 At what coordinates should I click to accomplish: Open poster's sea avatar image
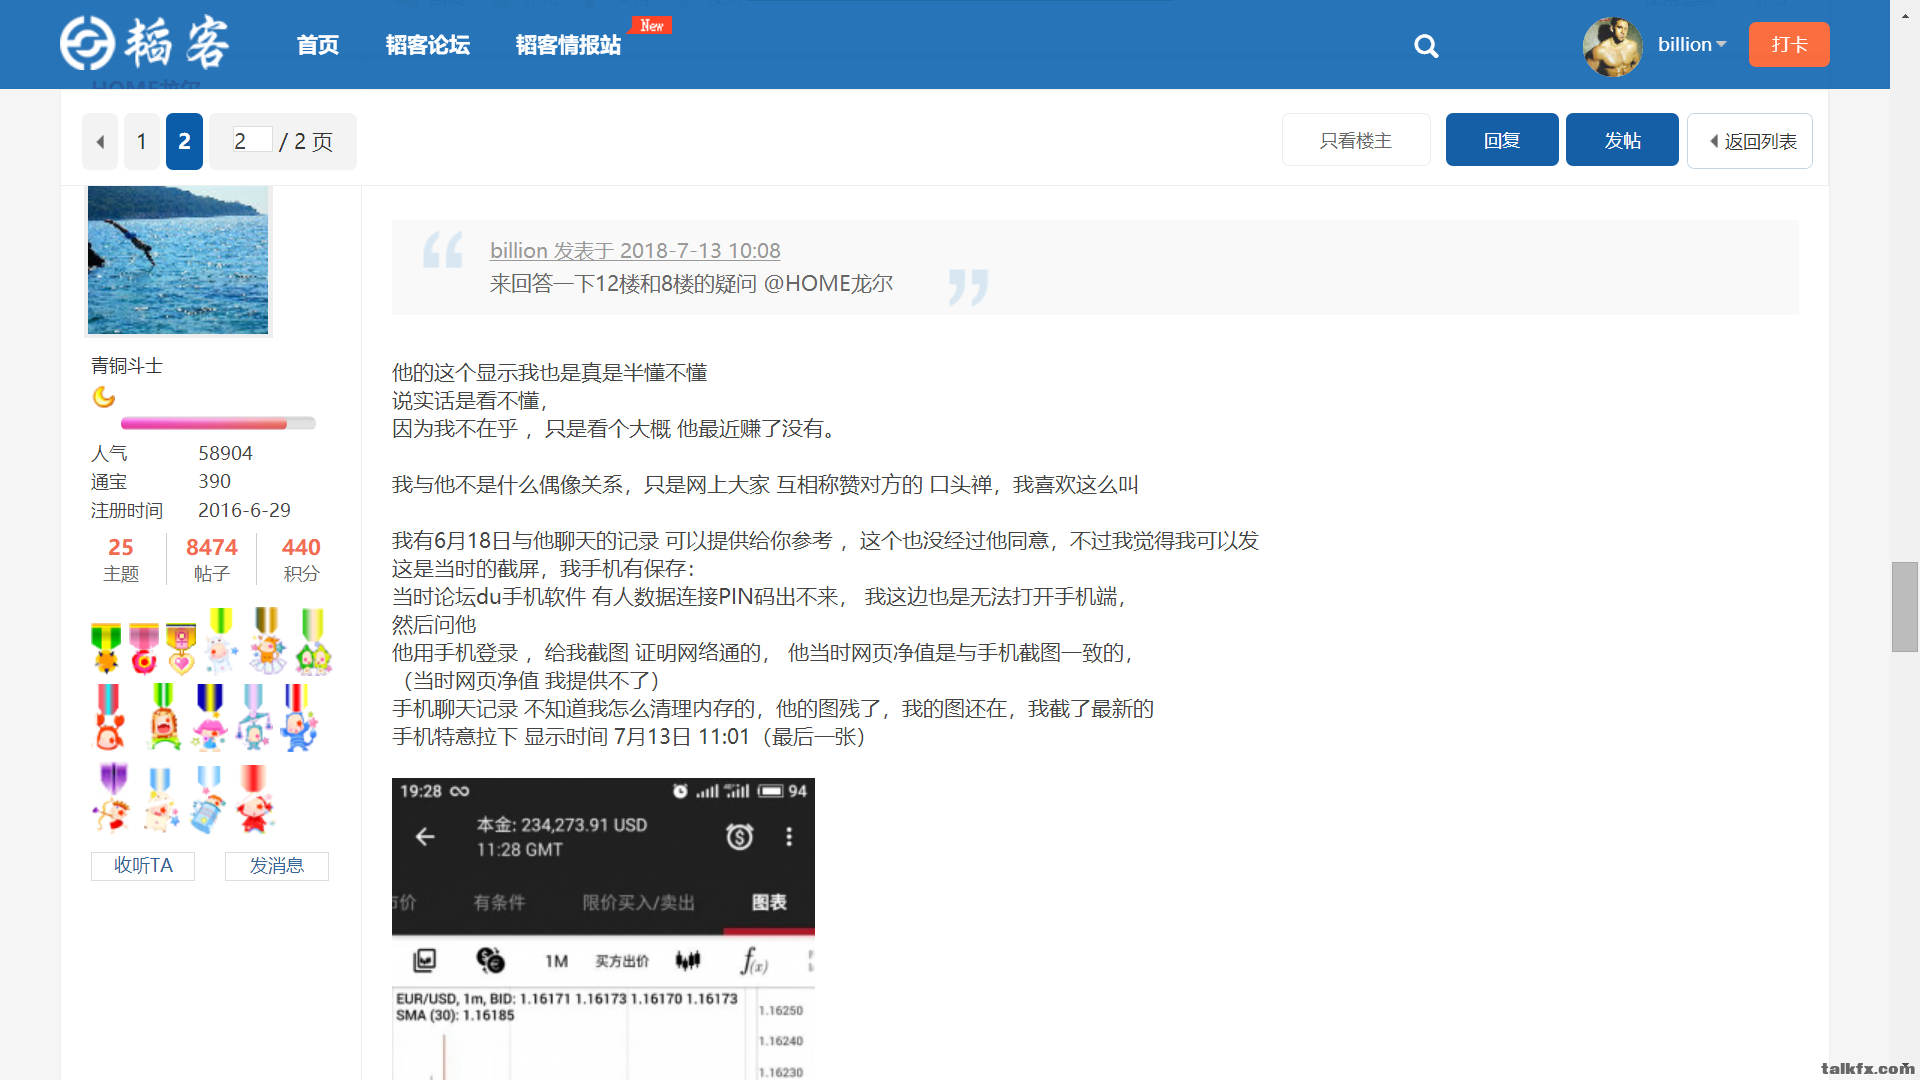pos(178,260)
